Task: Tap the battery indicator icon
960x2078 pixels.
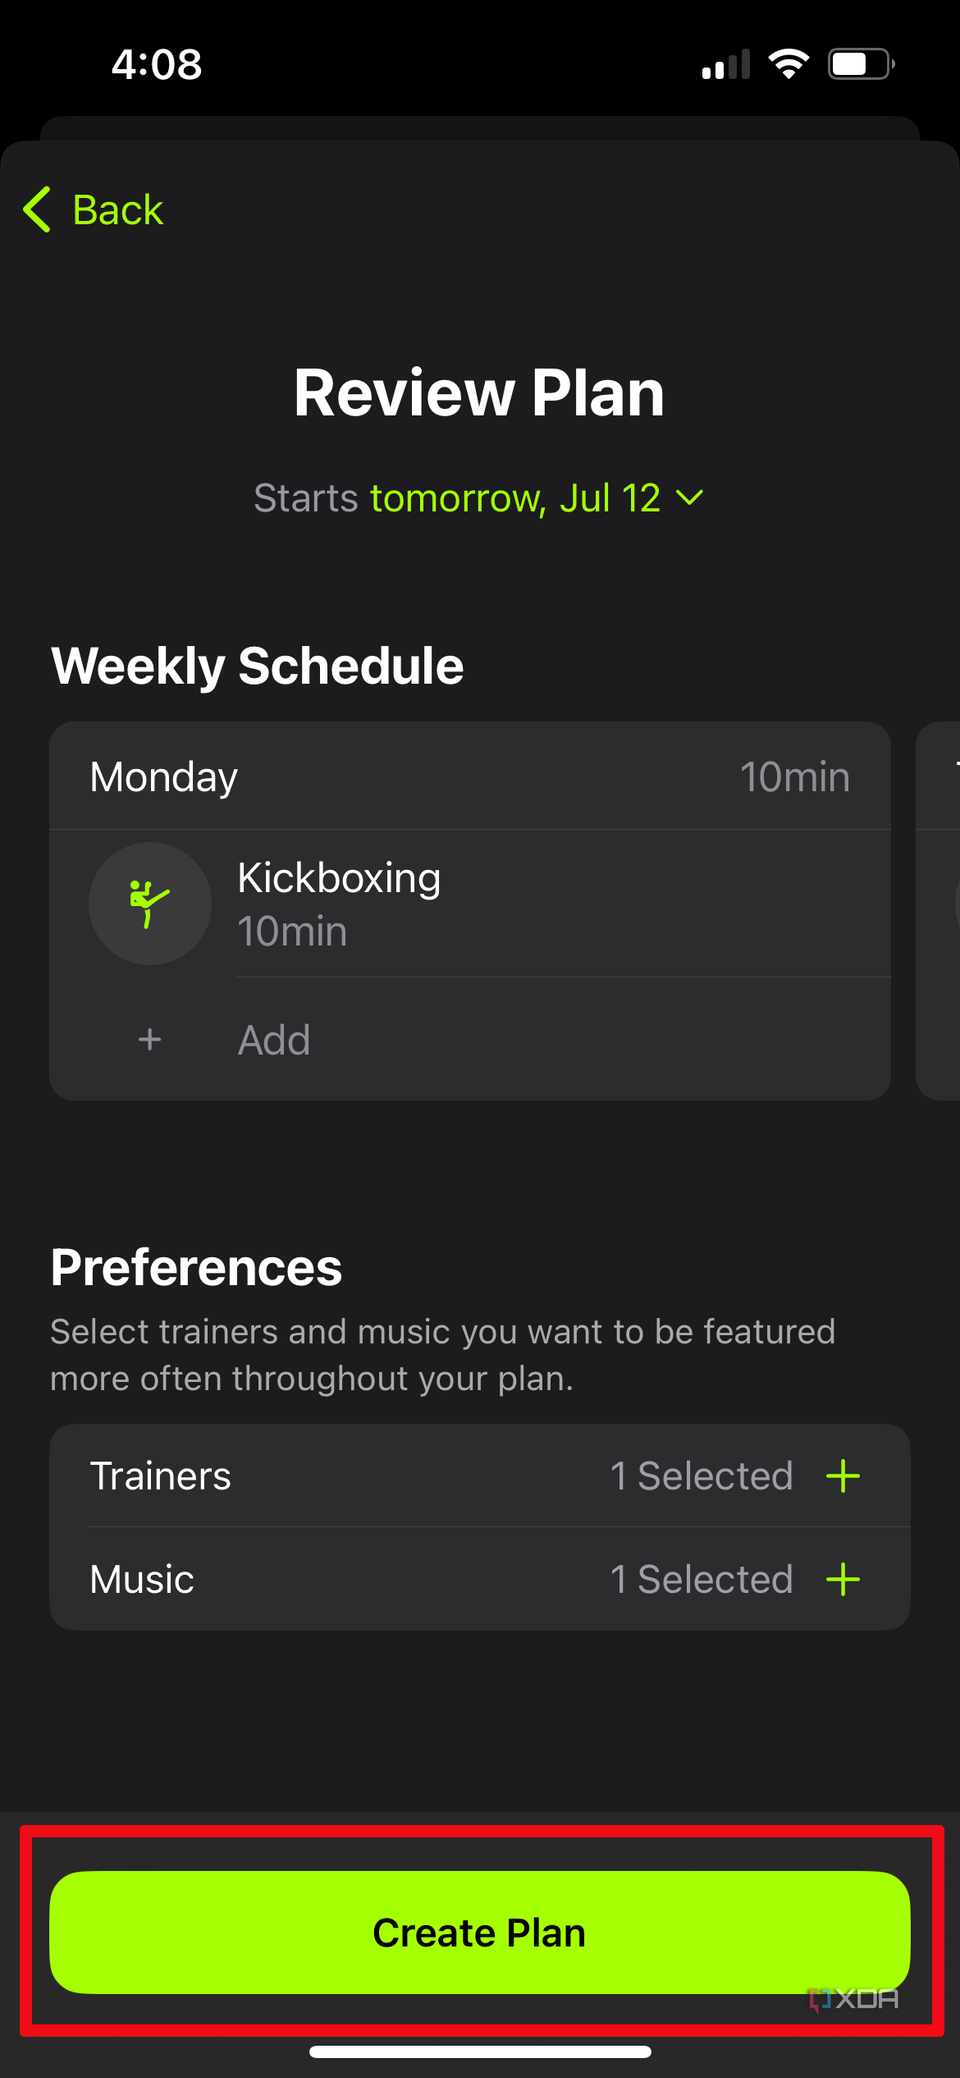Action: click(x=860, y=63)
